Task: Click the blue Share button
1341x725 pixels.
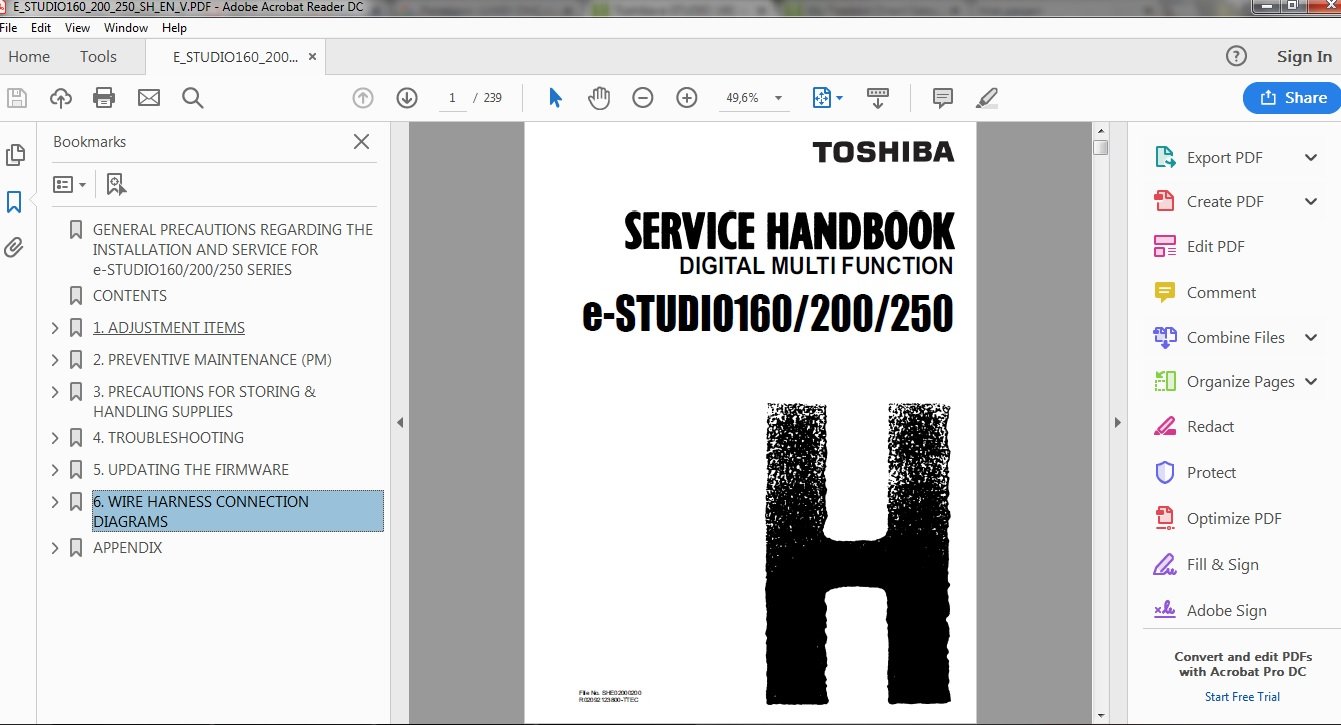Action: [x=1293, y=98]
